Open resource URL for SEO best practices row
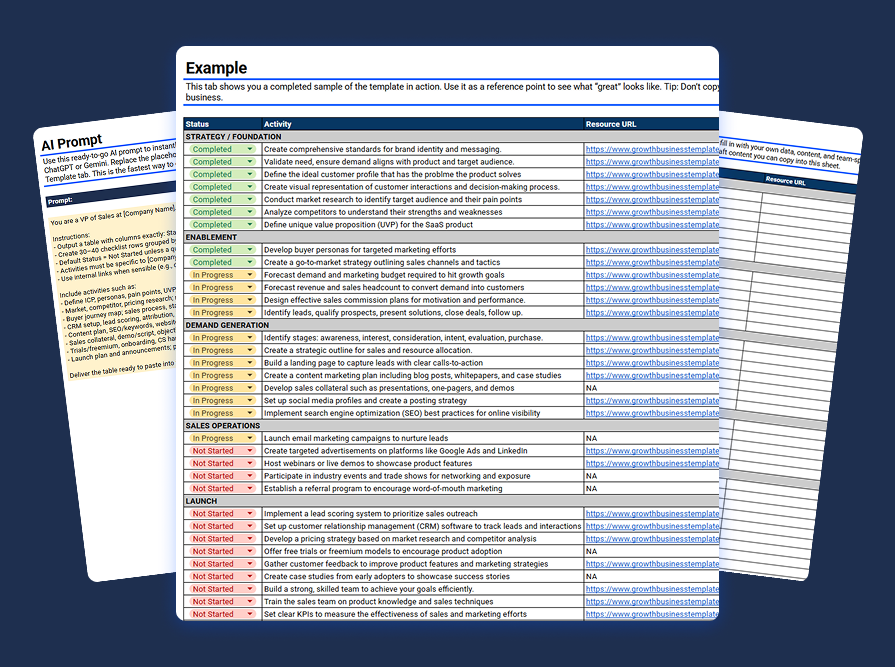The height and width of the screenshot is (667, 895). click(x=652, y=413)
